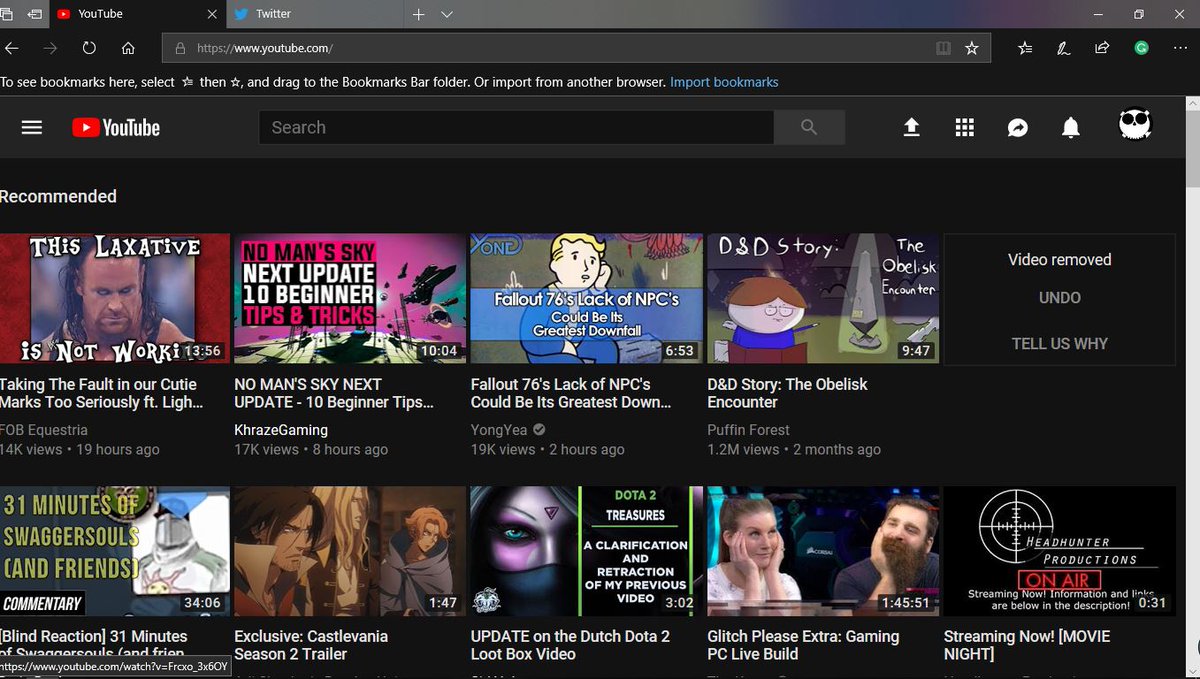Add page to favorites star icon
The image size is (1200, 679).
click(972, 47)
